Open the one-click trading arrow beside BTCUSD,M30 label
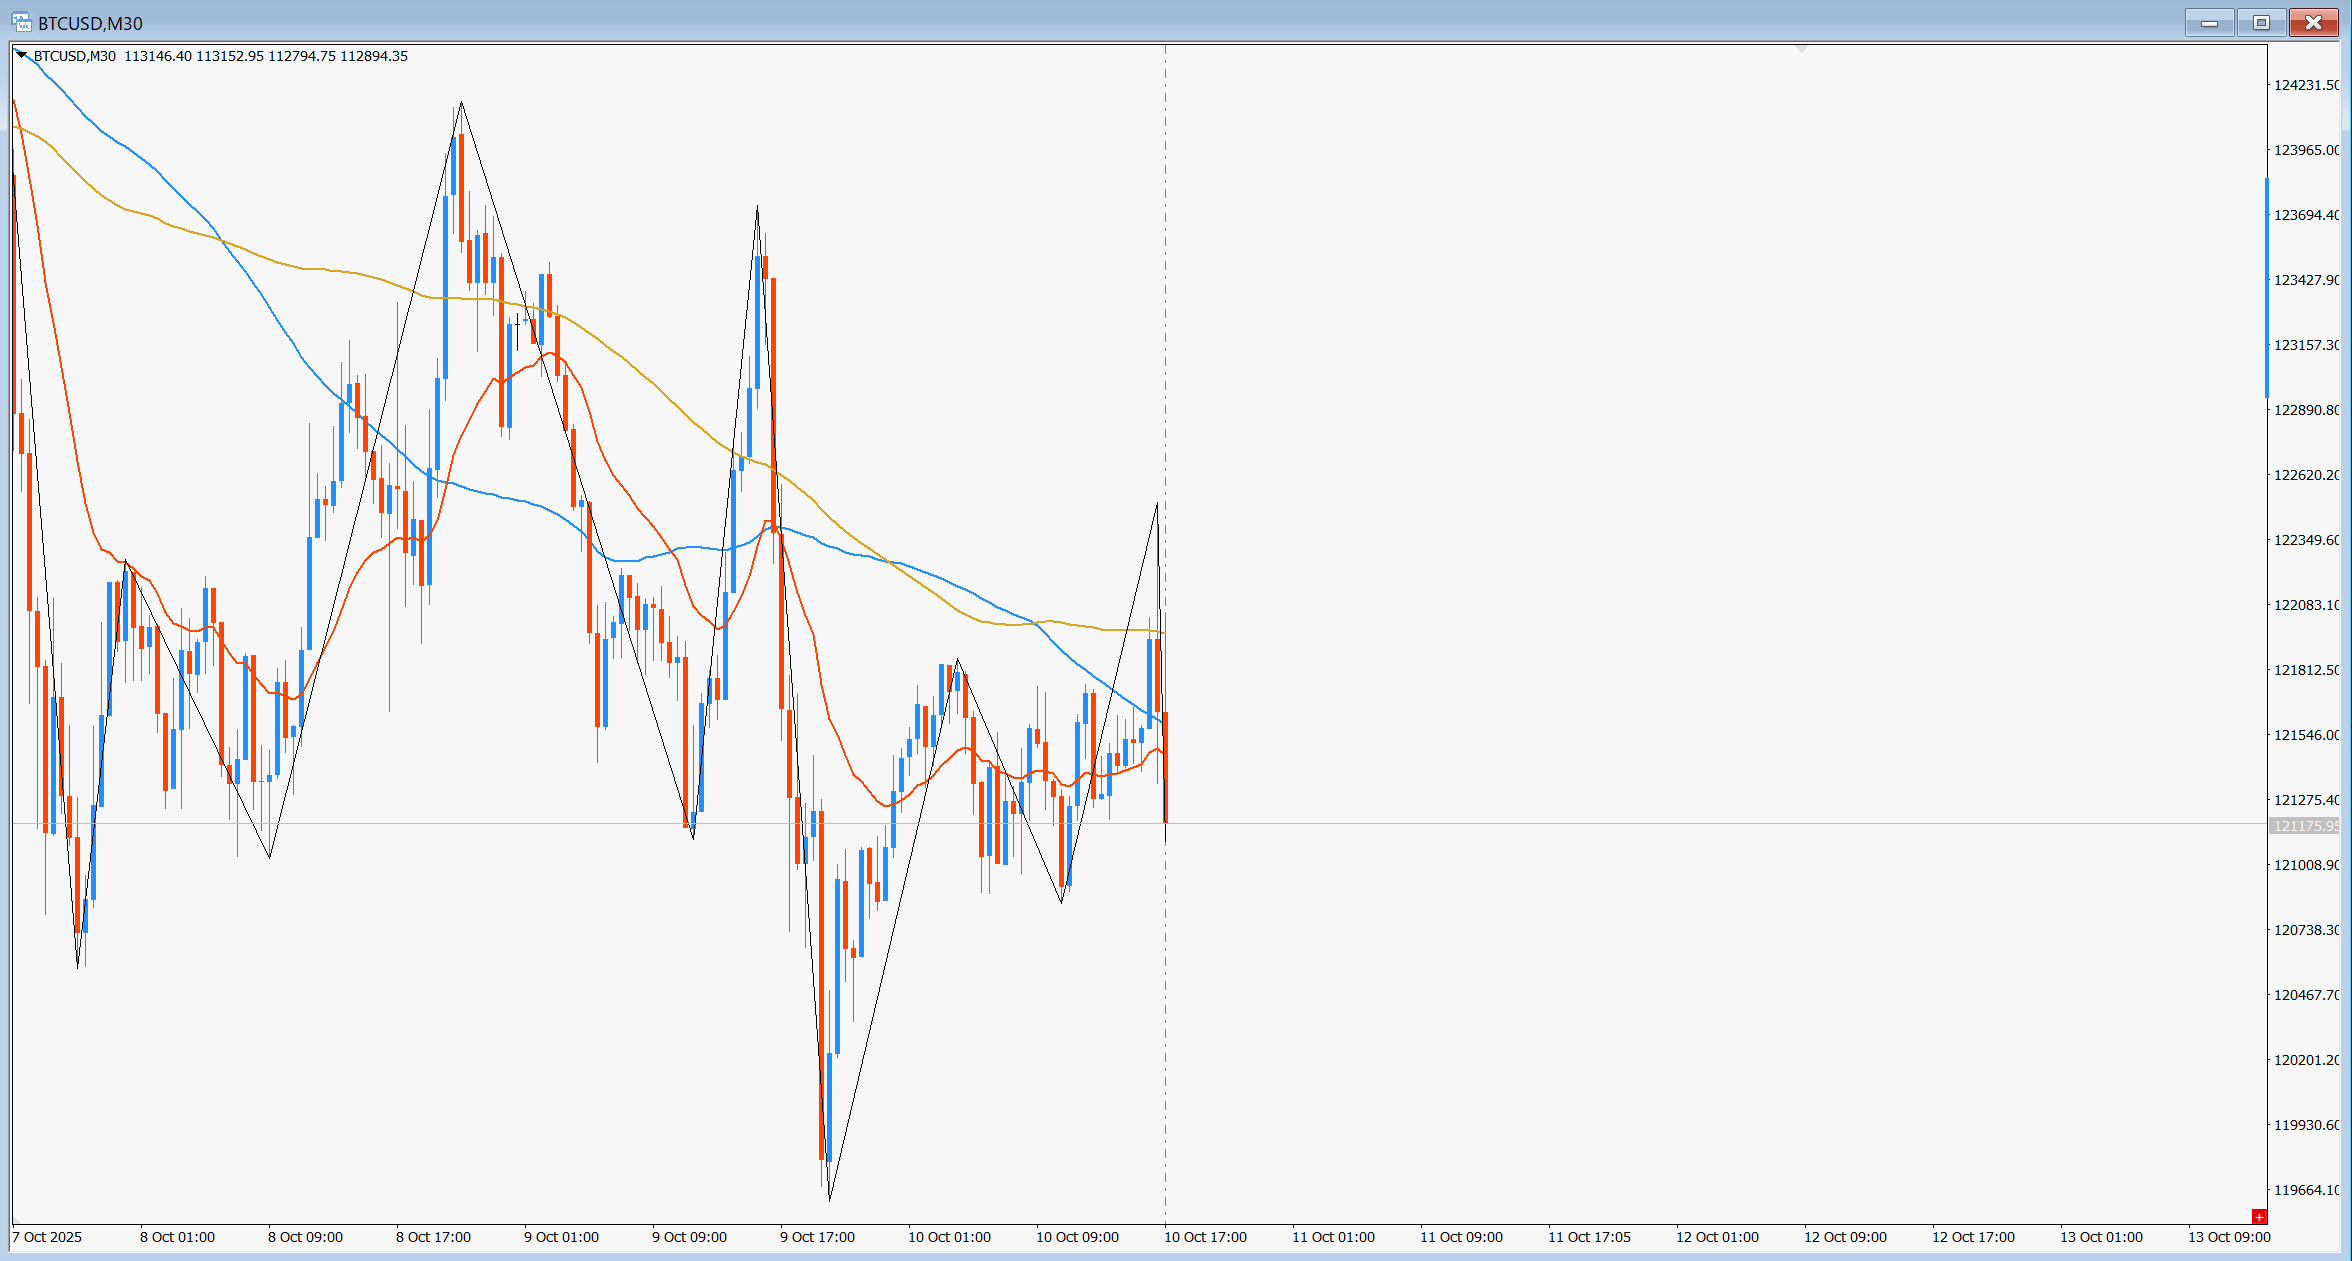Screen dimensions: 2352x1261 [x=21, y=55]
